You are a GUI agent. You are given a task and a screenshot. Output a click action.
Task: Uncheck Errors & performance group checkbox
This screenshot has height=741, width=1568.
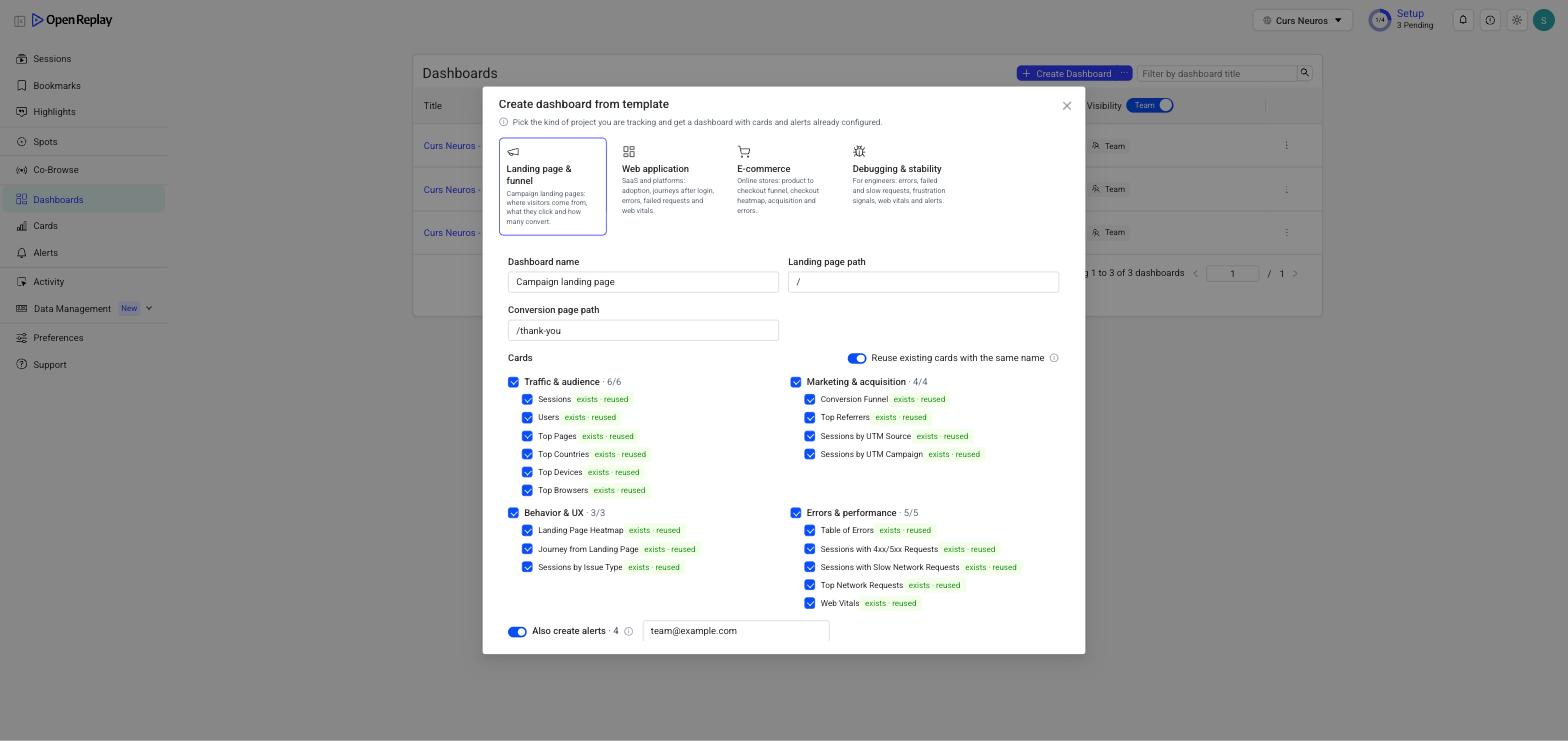796,513
